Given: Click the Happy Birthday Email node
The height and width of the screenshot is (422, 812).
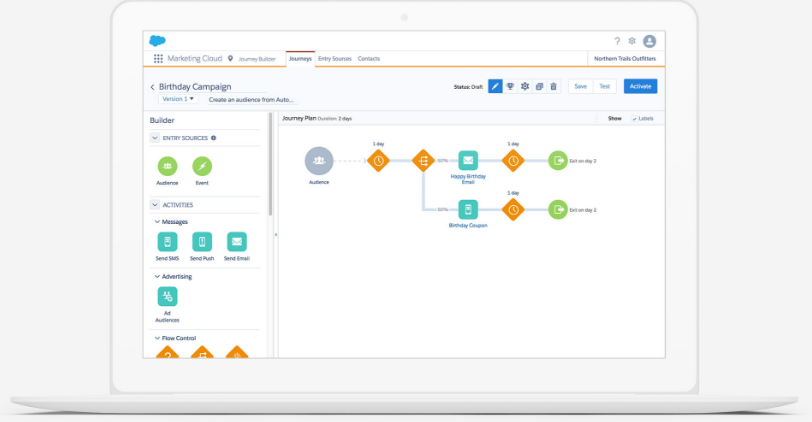Looking at the screenshot, I should click(468, 160).
